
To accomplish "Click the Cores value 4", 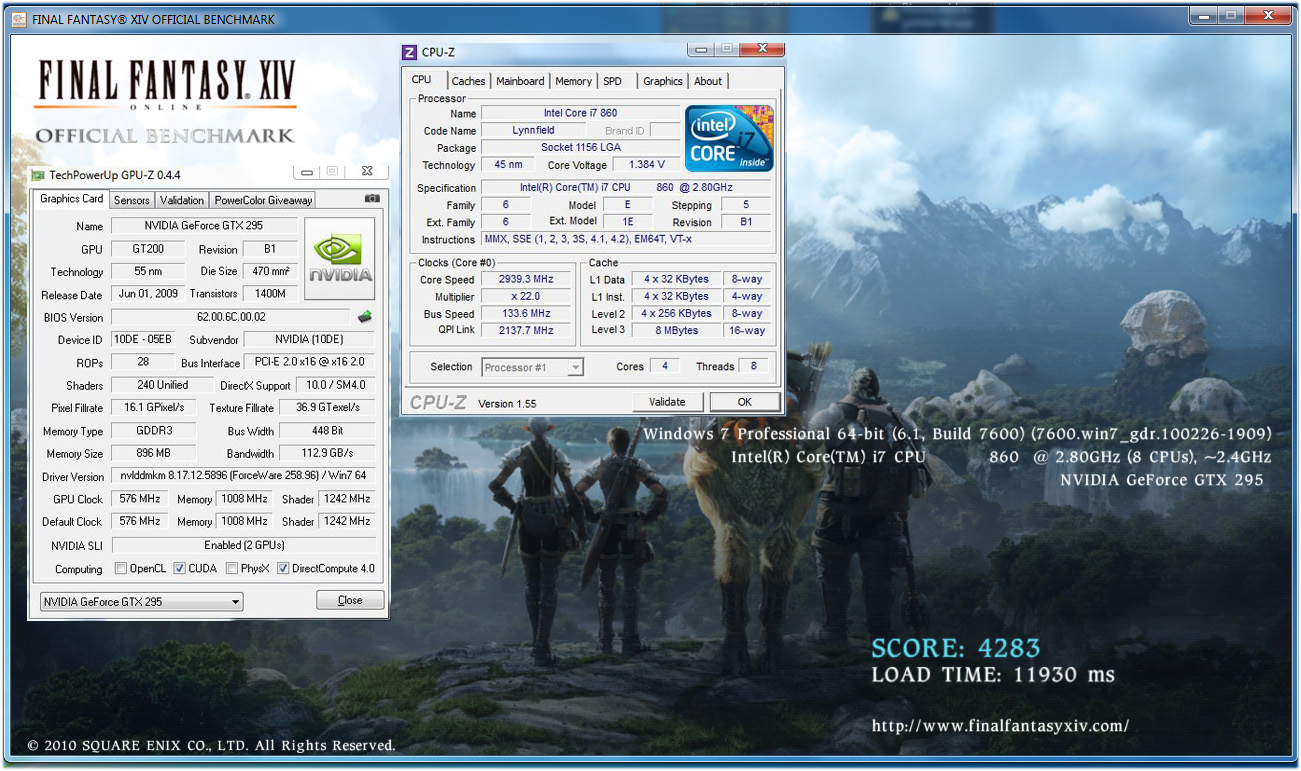I will tap(664, 366).
